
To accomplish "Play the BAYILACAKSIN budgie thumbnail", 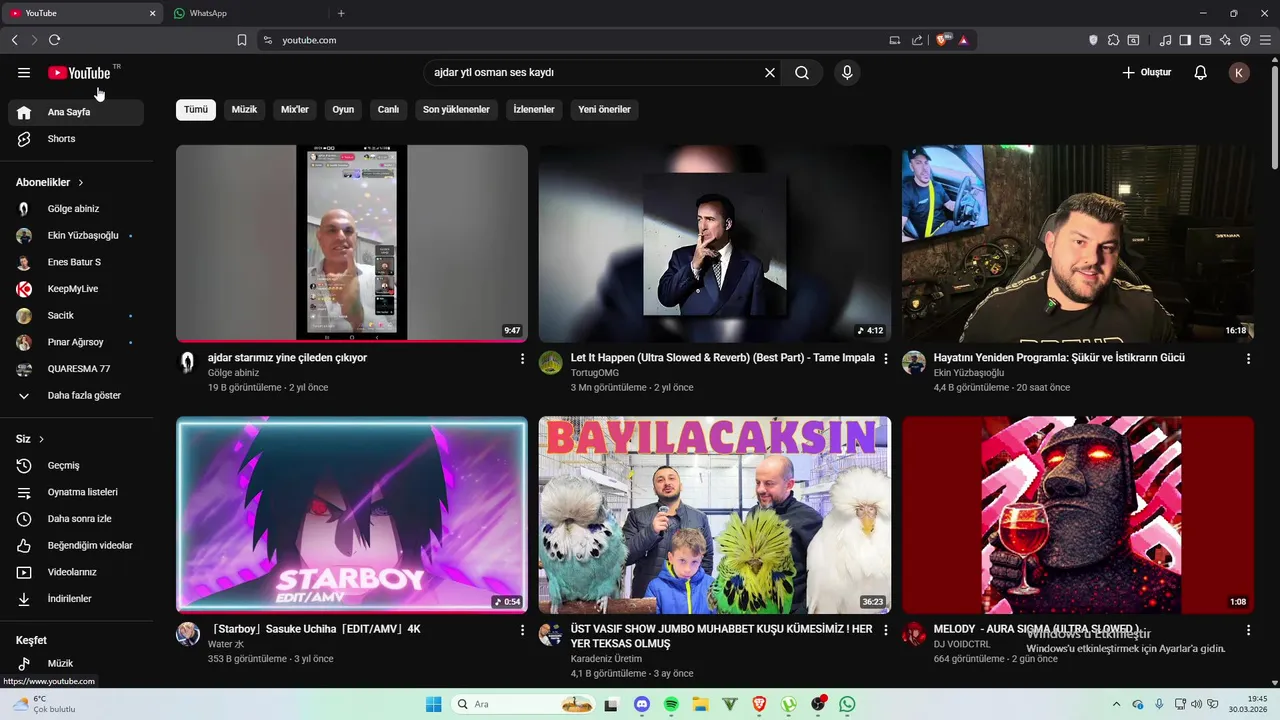I will 715,515.
